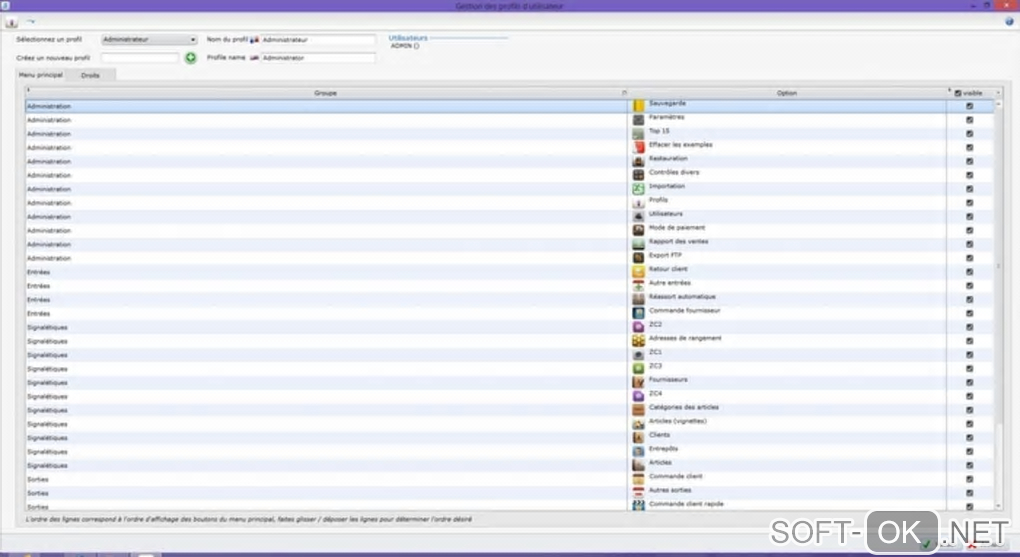The image size is (1020, 557).
Task: Select the ZC1 option text
Action: (x=655, y=351)
